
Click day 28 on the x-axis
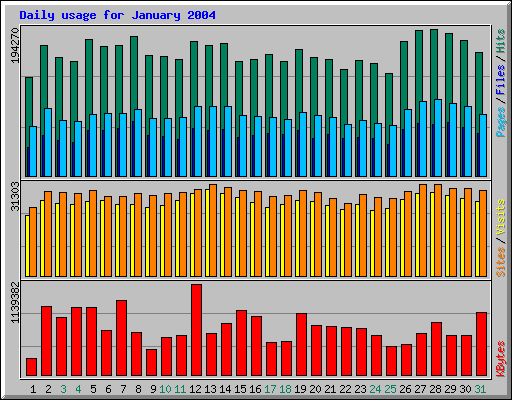pos(435,389)
